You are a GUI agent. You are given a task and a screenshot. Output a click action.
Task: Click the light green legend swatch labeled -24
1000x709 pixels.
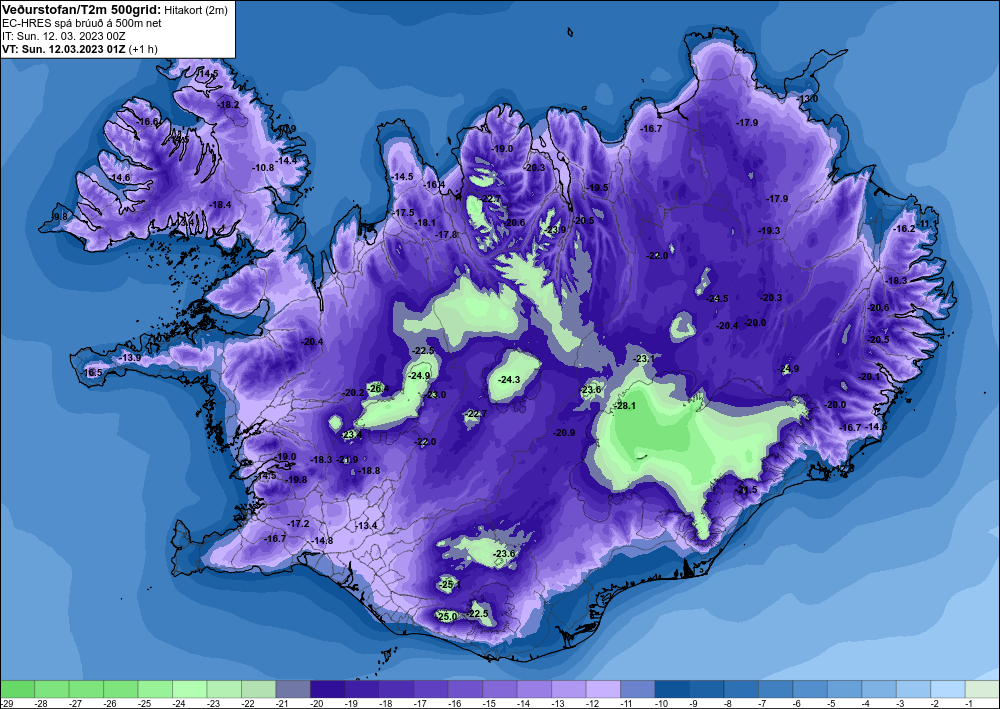[189, 689]
